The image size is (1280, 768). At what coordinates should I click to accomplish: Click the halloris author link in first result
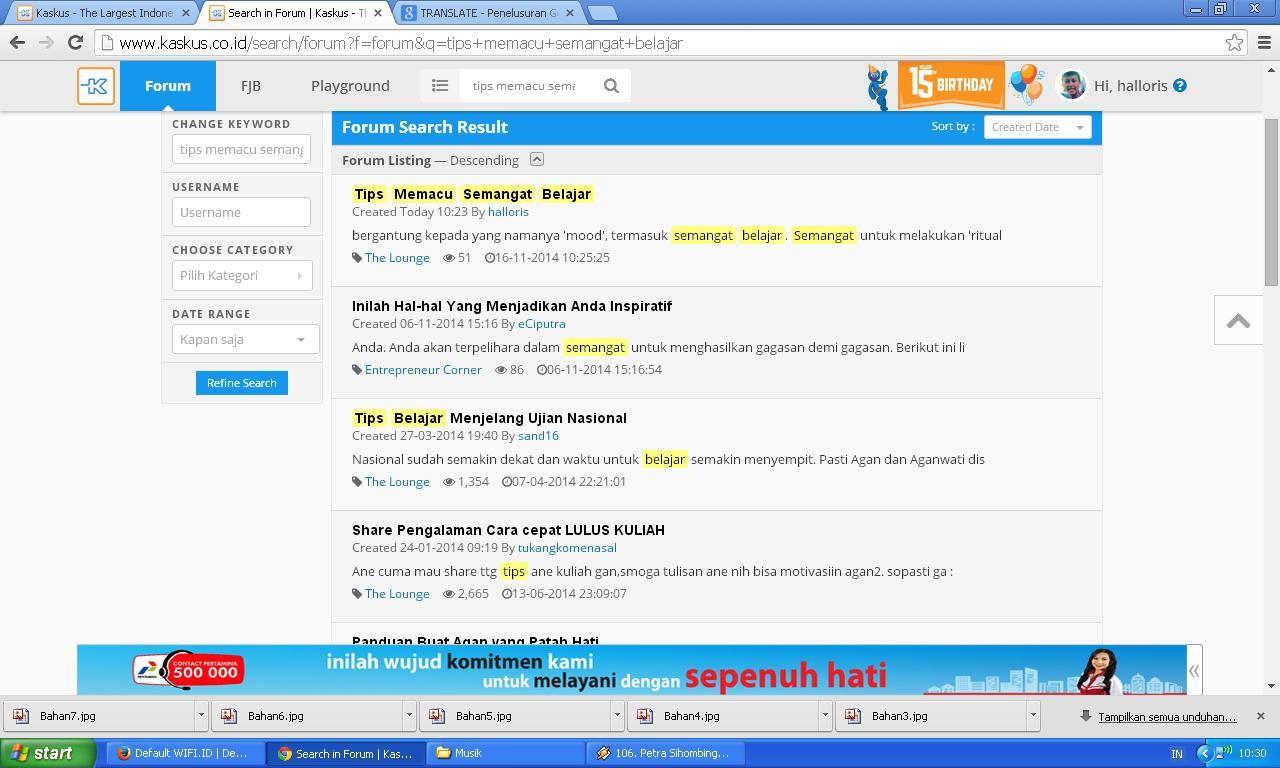click(x=508, y=212)
